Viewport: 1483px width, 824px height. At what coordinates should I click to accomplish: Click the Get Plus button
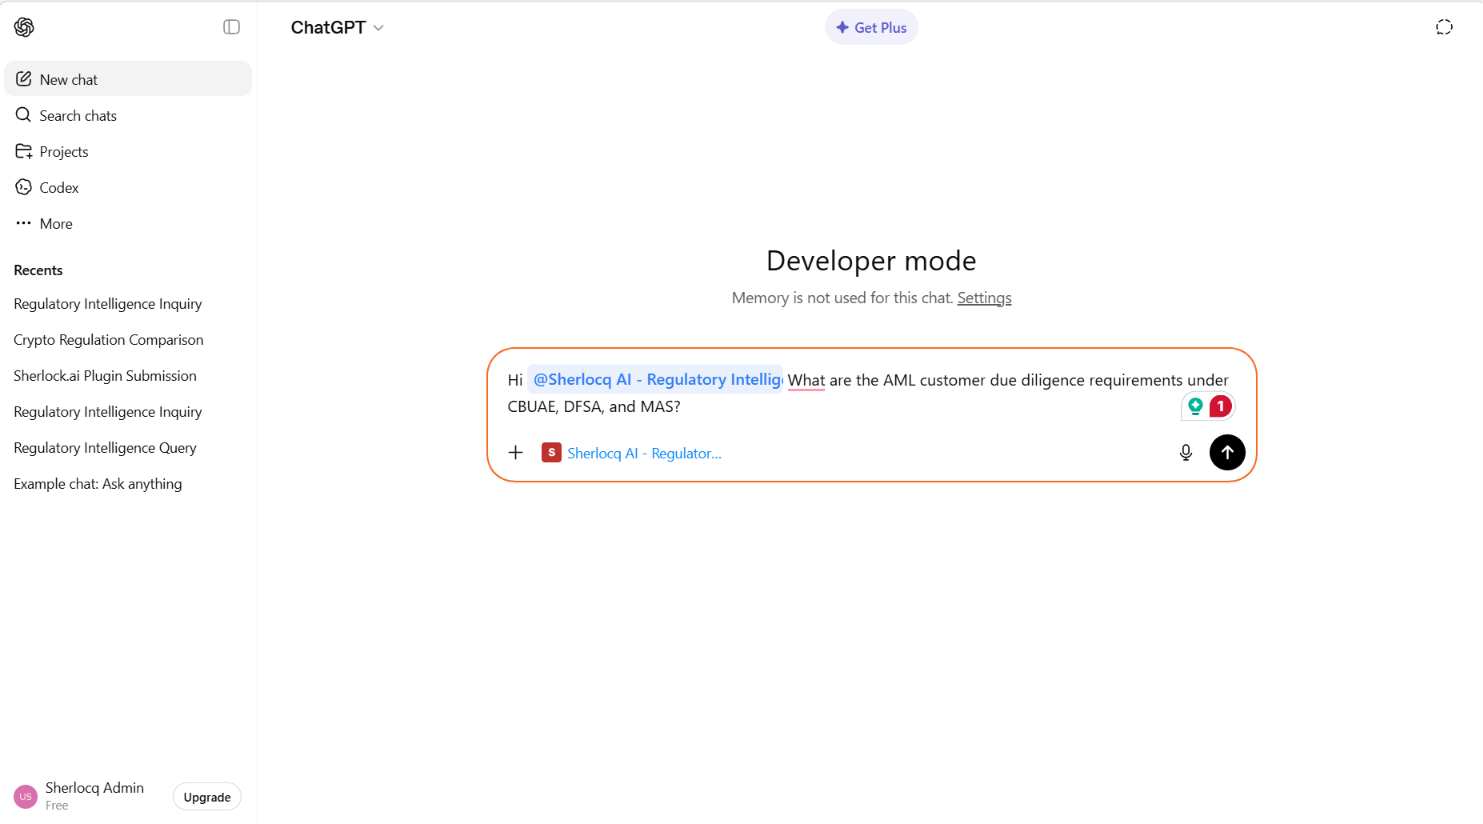tap(871, 28)
